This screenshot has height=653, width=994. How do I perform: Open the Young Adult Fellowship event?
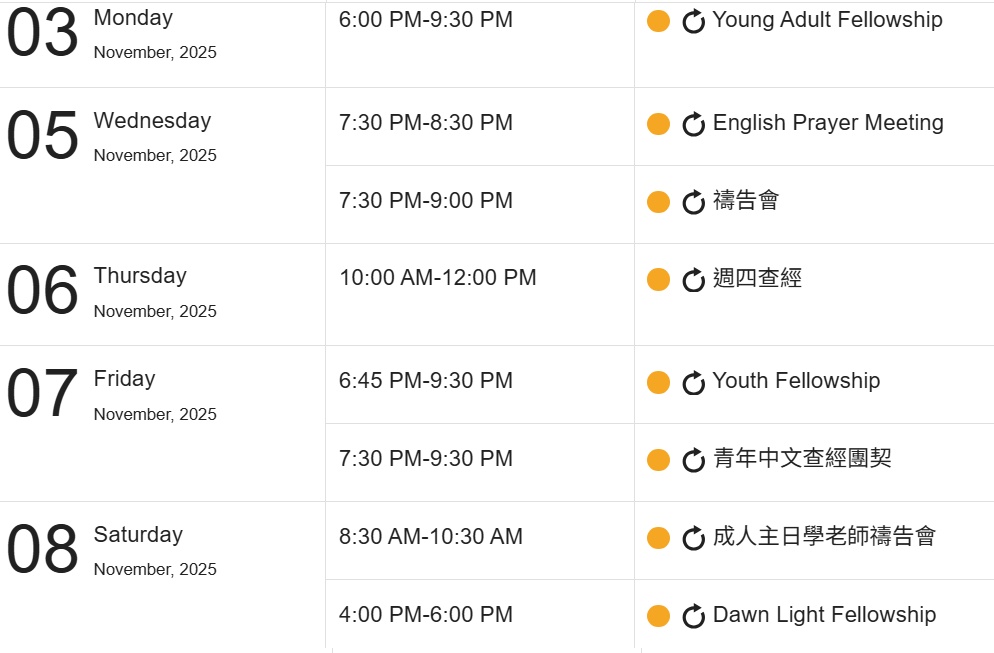tap(827, 20)
